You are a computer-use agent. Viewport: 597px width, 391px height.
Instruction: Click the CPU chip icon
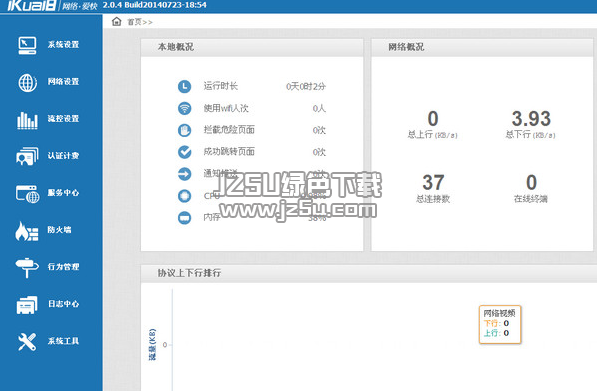point(185,196)
